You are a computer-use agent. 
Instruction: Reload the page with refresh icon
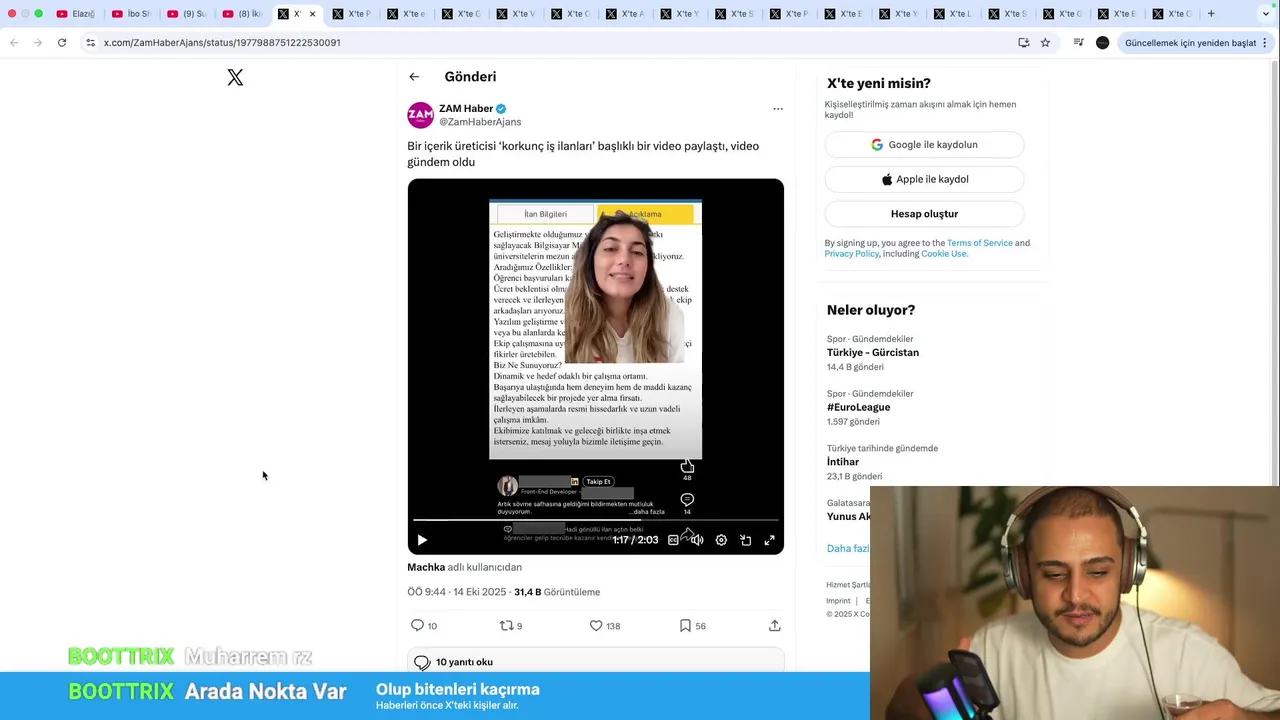62,43
